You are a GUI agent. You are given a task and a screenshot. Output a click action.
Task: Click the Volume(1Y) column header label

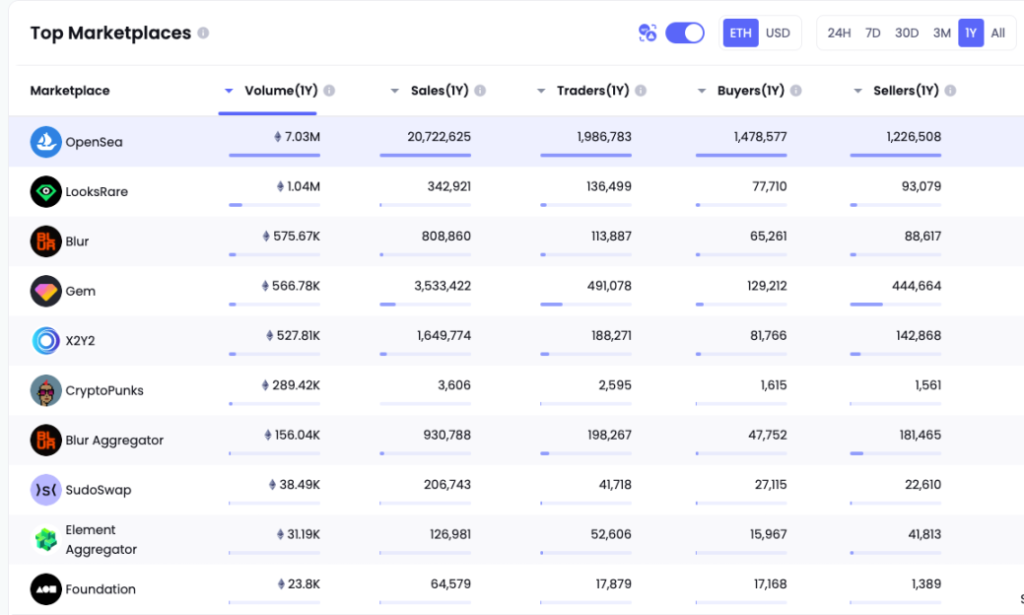[x=281, y=91]
